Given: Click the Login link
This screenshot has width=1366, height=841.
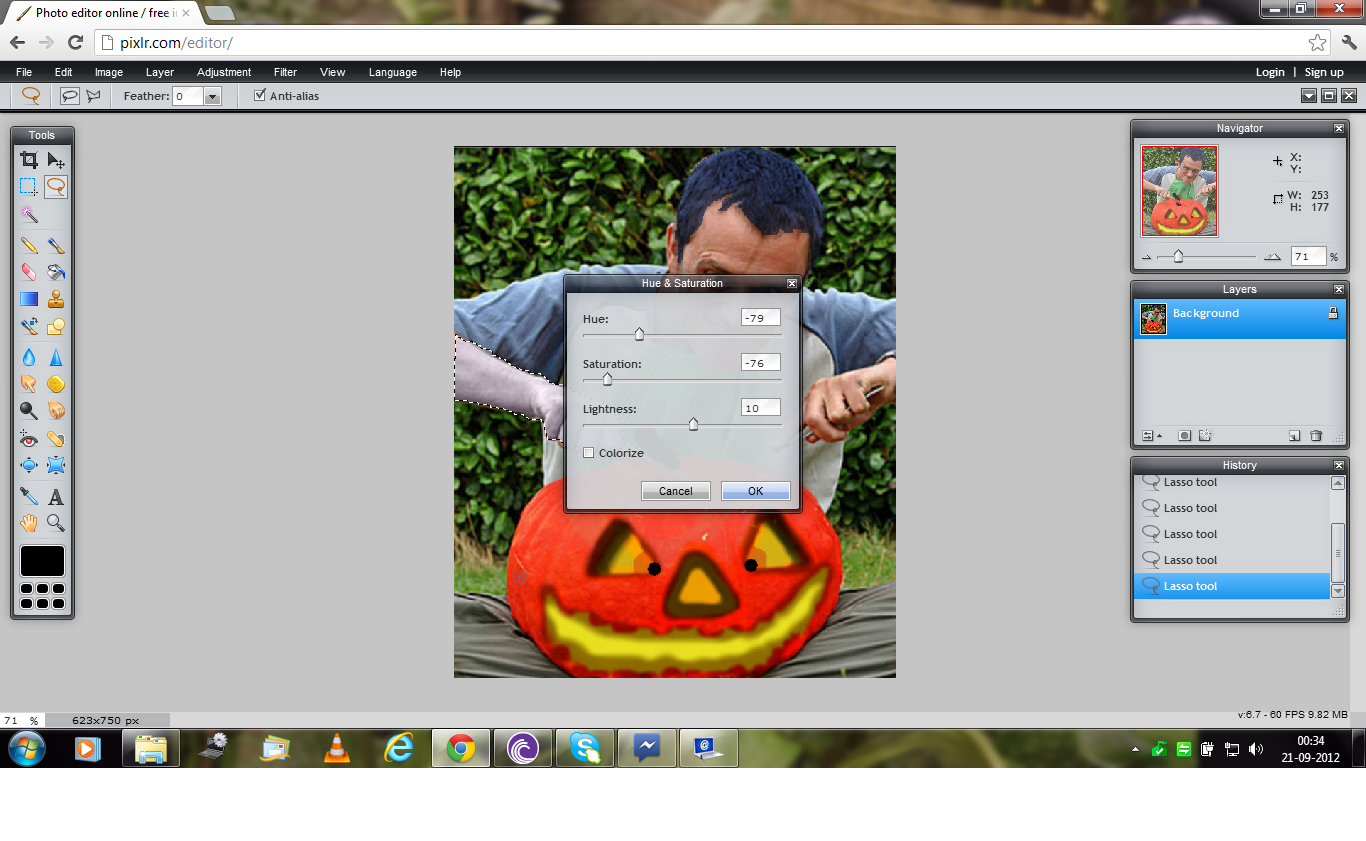Looking at the screenshot, I should [x=1270, y=72].
